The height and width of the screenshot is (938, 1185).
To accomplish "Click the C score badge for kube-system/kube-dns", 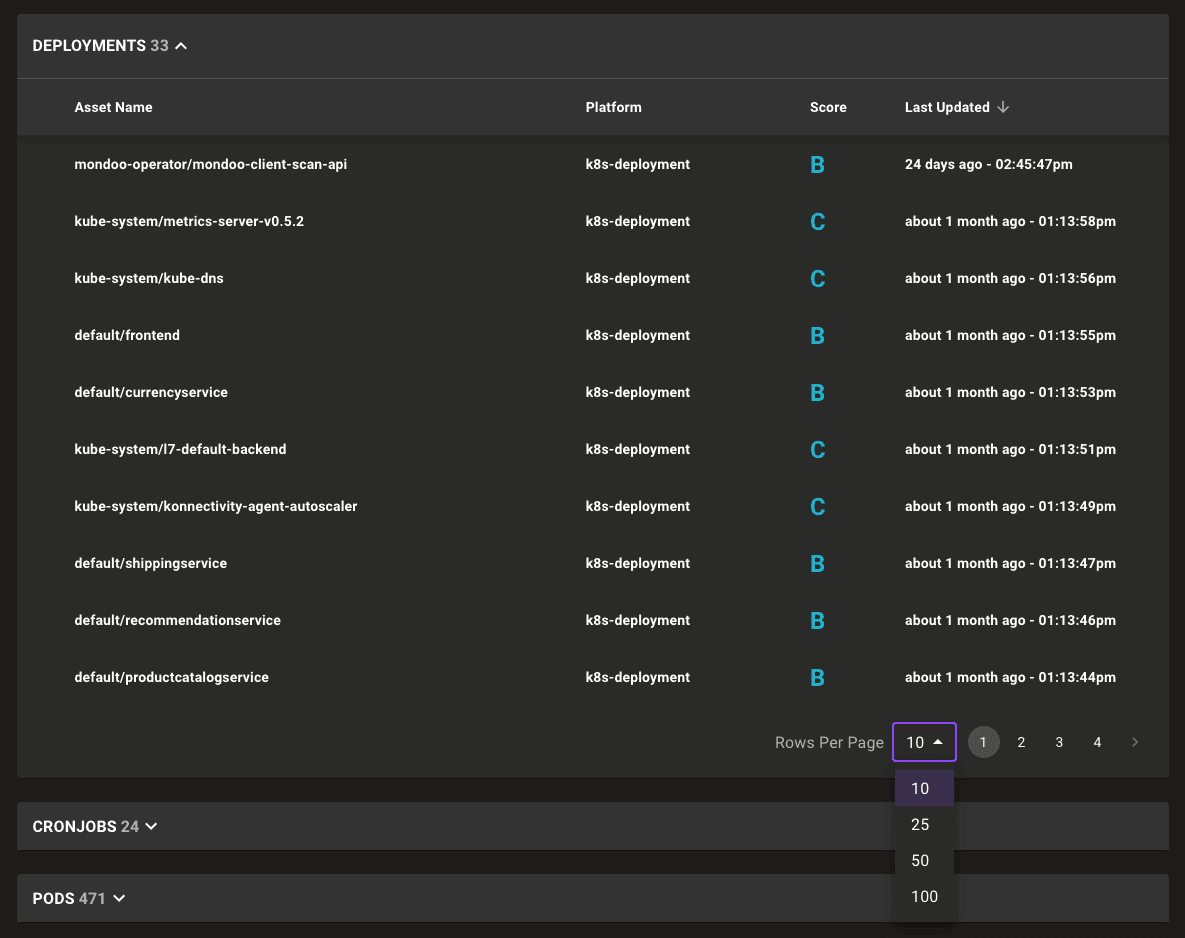I will [x=817, y=278].
